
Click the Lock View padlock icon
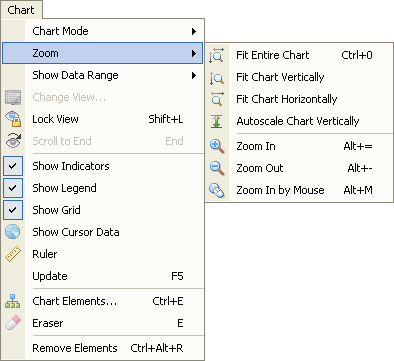pyautogui.click(x=13, y=119)
